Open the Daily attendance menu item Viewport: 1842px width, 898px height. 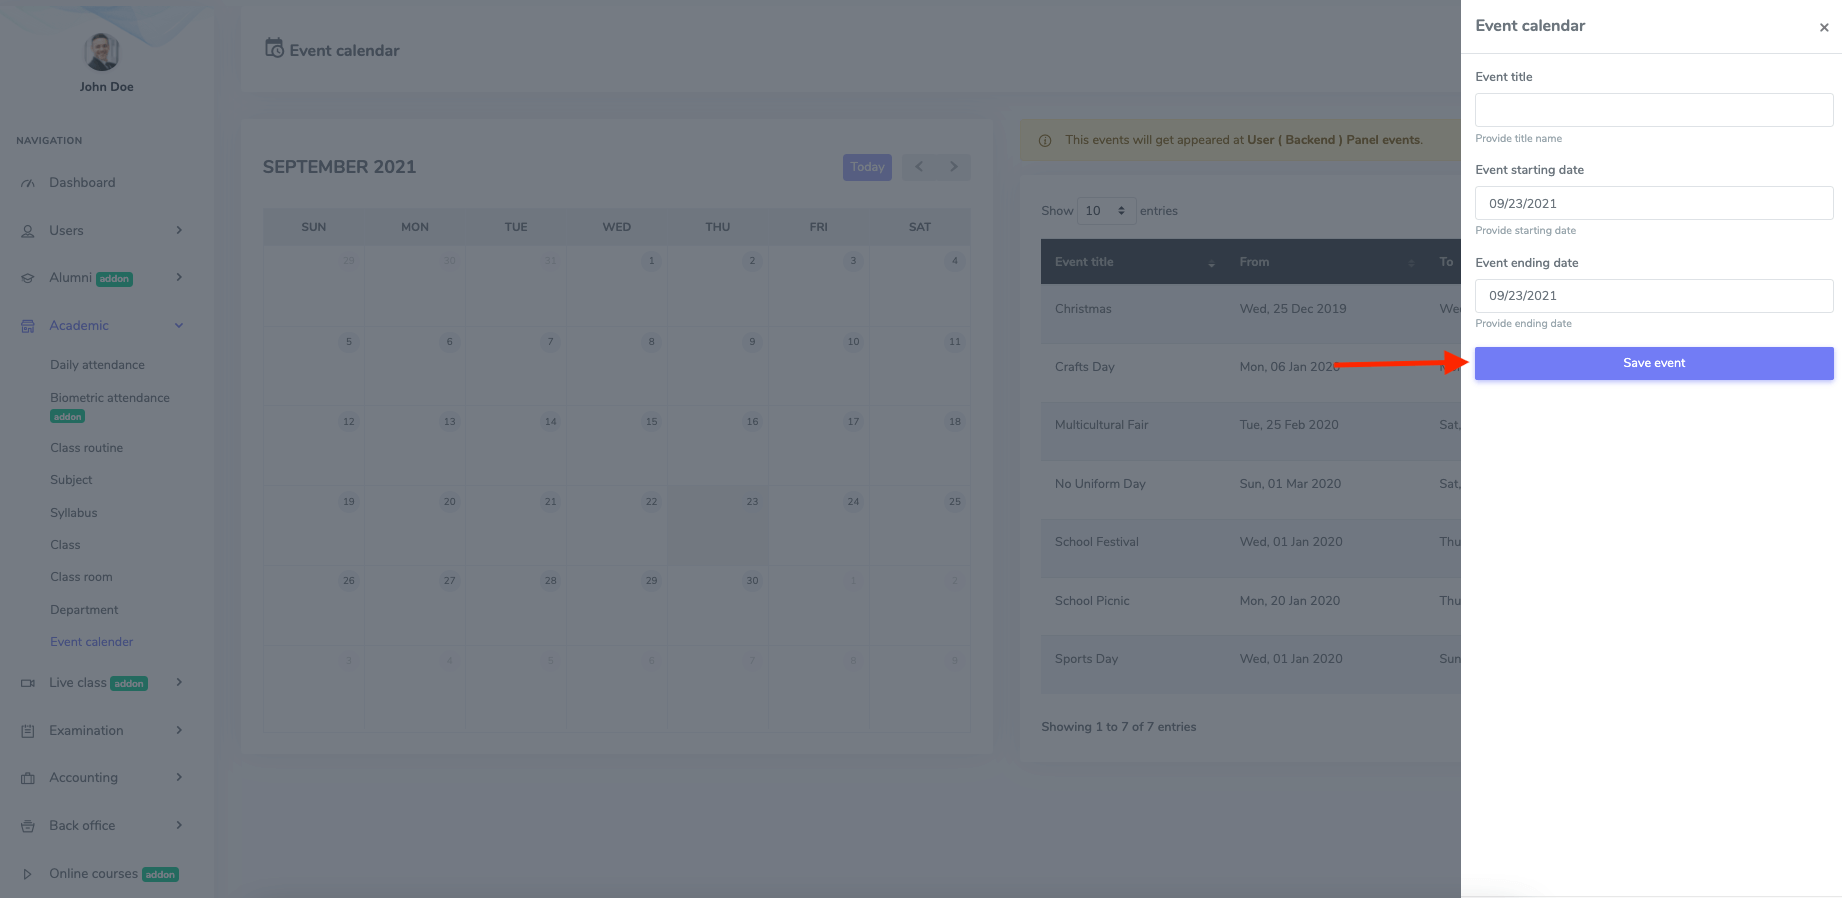[x=97, y=365]
